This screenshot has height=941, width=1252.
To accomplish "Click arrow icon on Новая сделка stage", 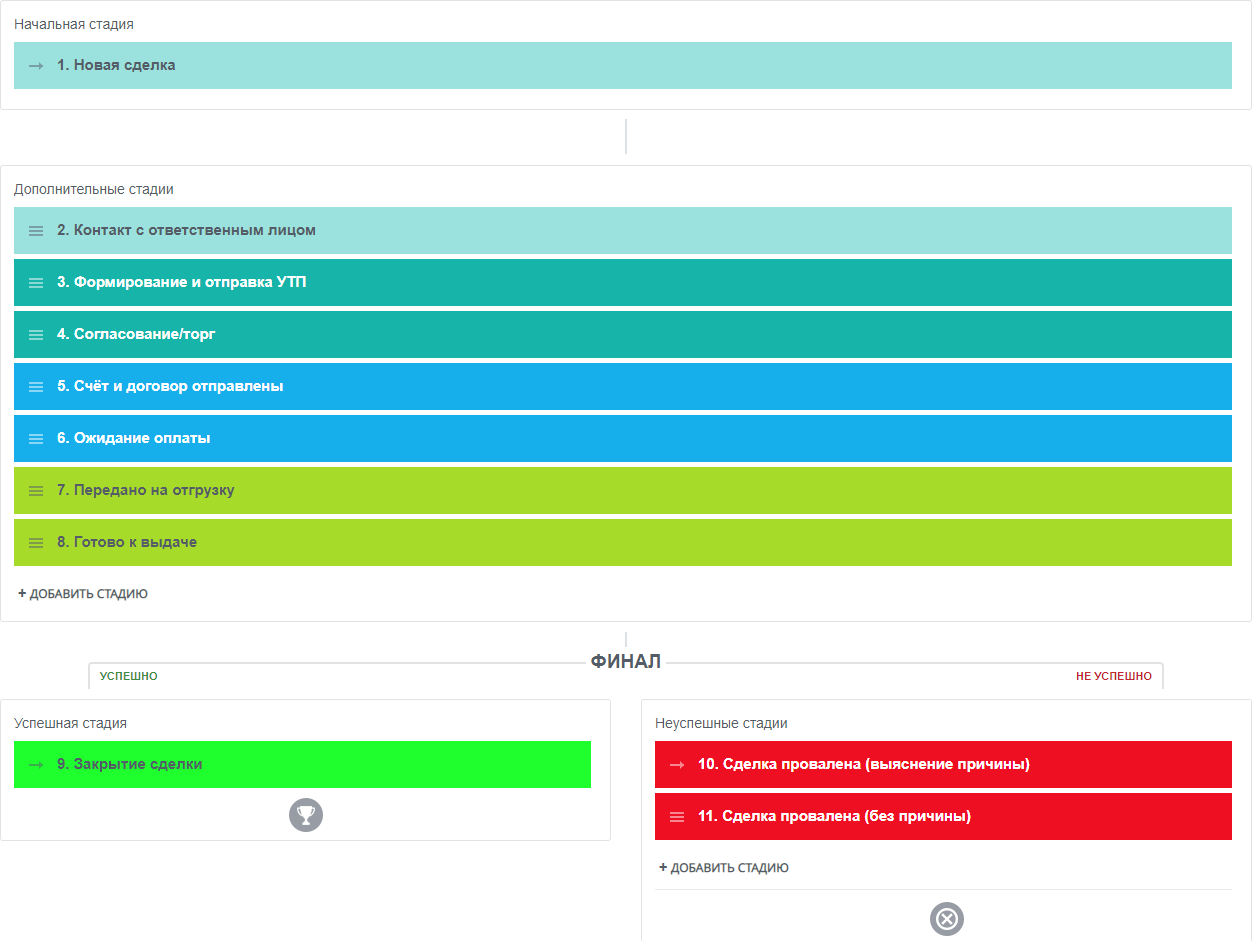I will click(x=36, y=66).
